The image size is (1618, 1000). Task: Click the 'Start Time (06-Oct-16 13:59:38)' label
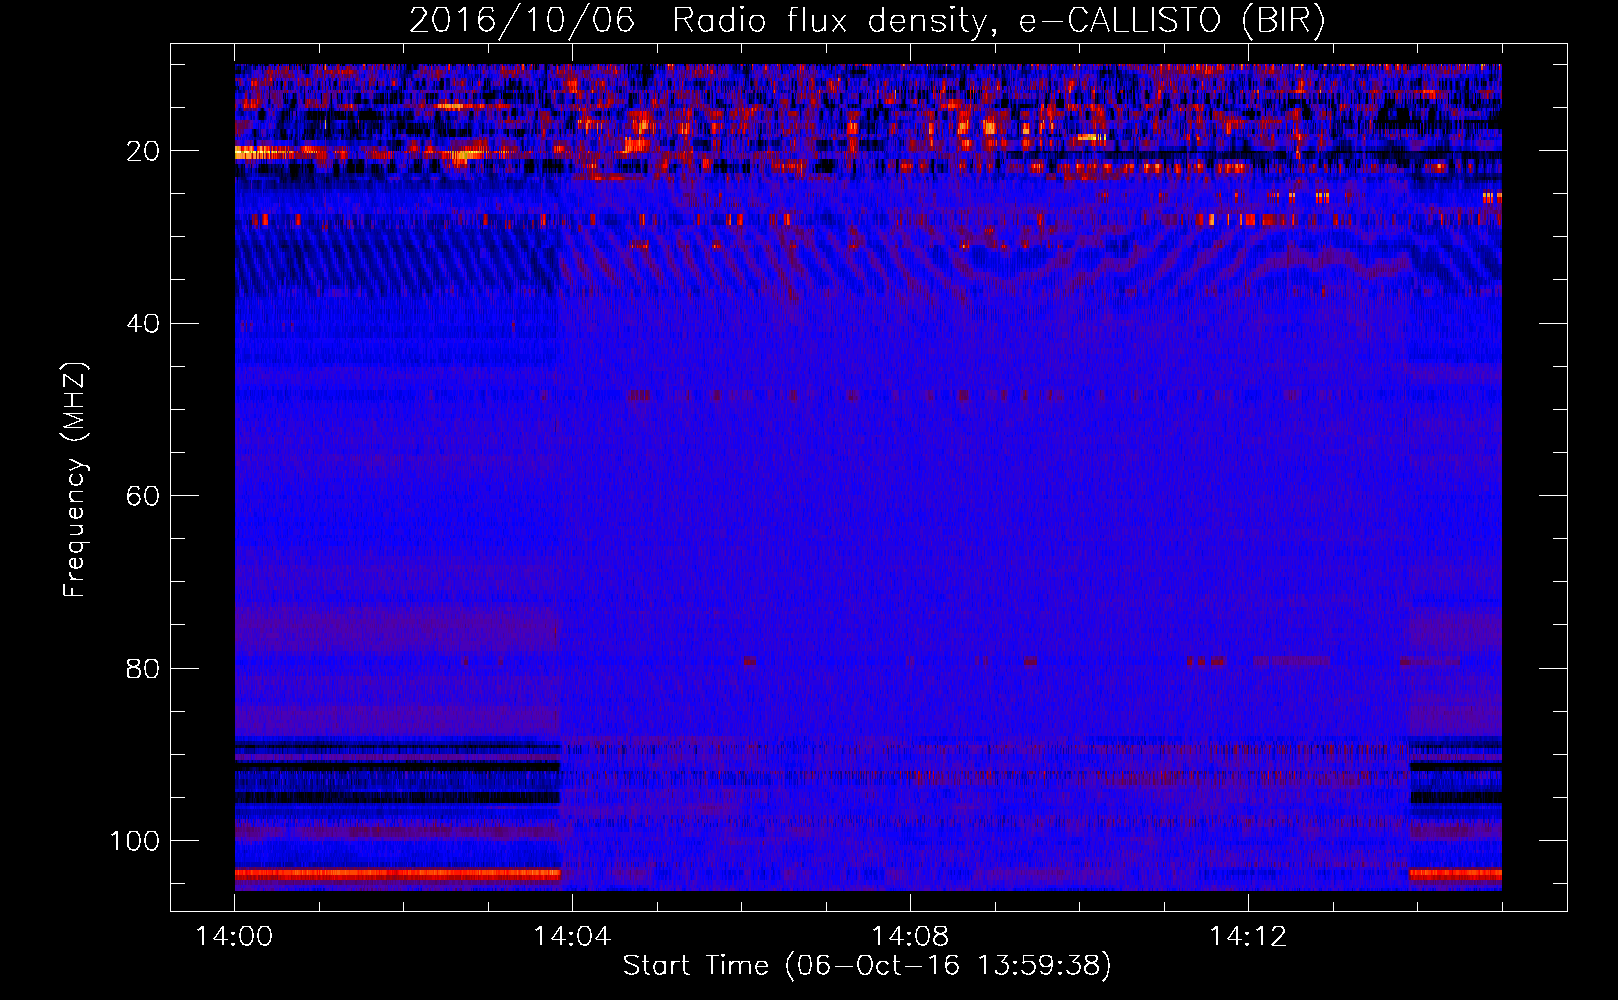pyautogui.click(x=867, y=966)
